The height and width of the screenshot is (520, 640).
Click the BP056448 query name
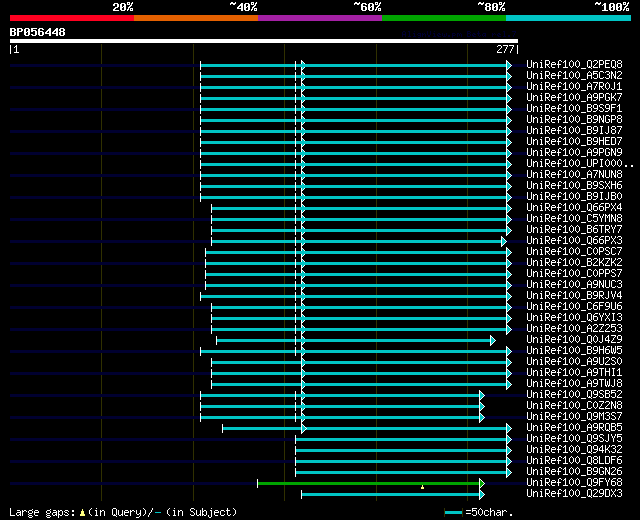click(37, 32)
